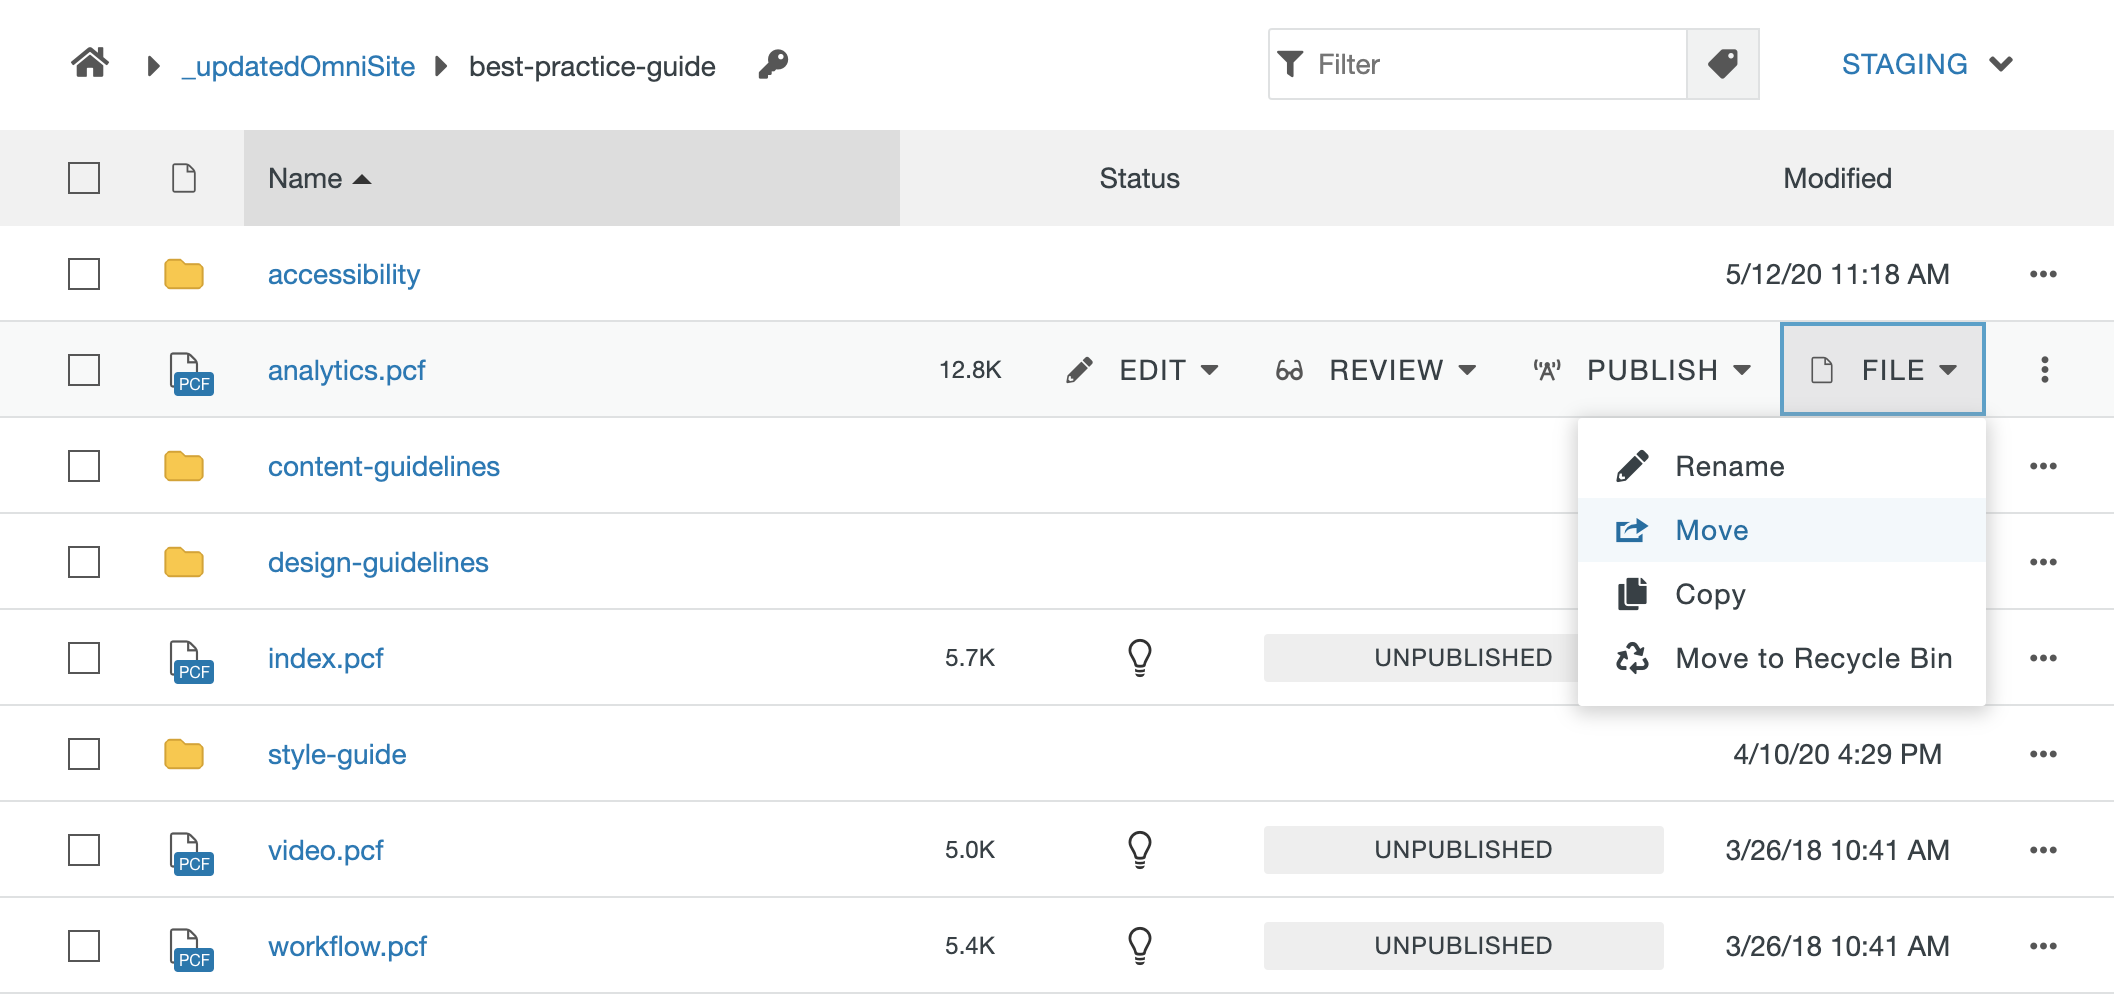Open vertical ellipsis menu for analytics.pcf
Image resolution: width=2114 pixels, height=1000 pixels.
(2044, 370)
